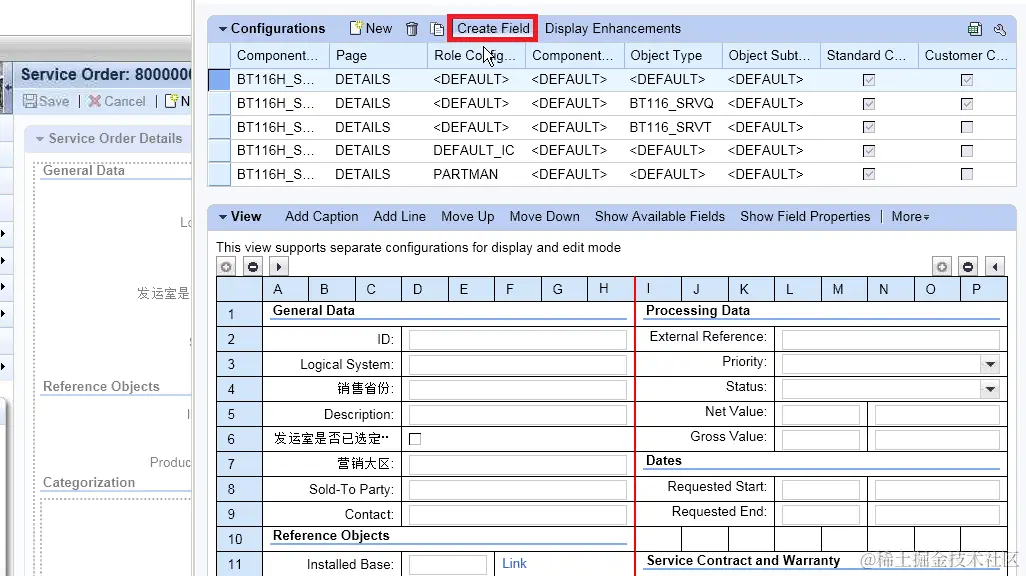Click the wrench personalize icon in Configurations
Viewport: 1026px width, 576px height.
tap(1000, 29)
